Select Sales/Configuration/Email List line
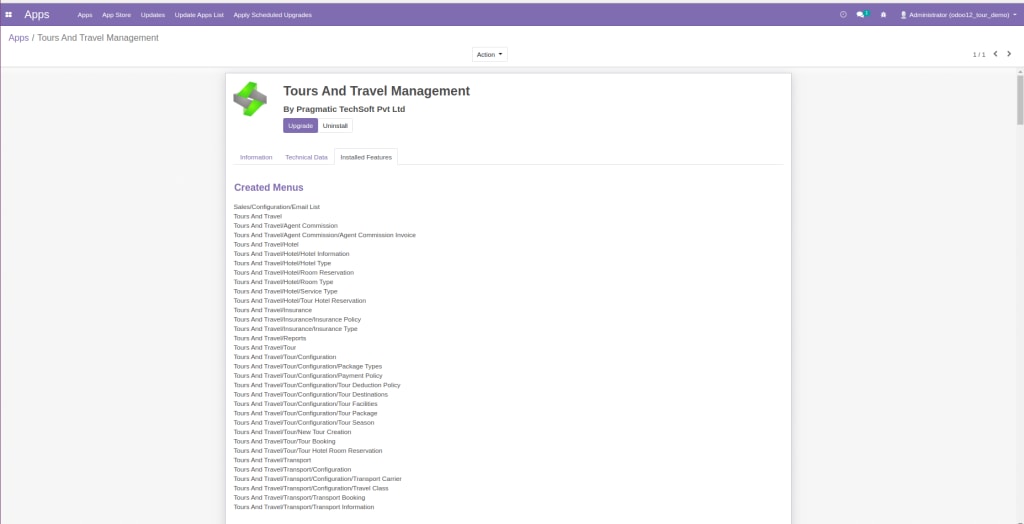Screen dimensions: 1024x524 click(x=277, y=206)
